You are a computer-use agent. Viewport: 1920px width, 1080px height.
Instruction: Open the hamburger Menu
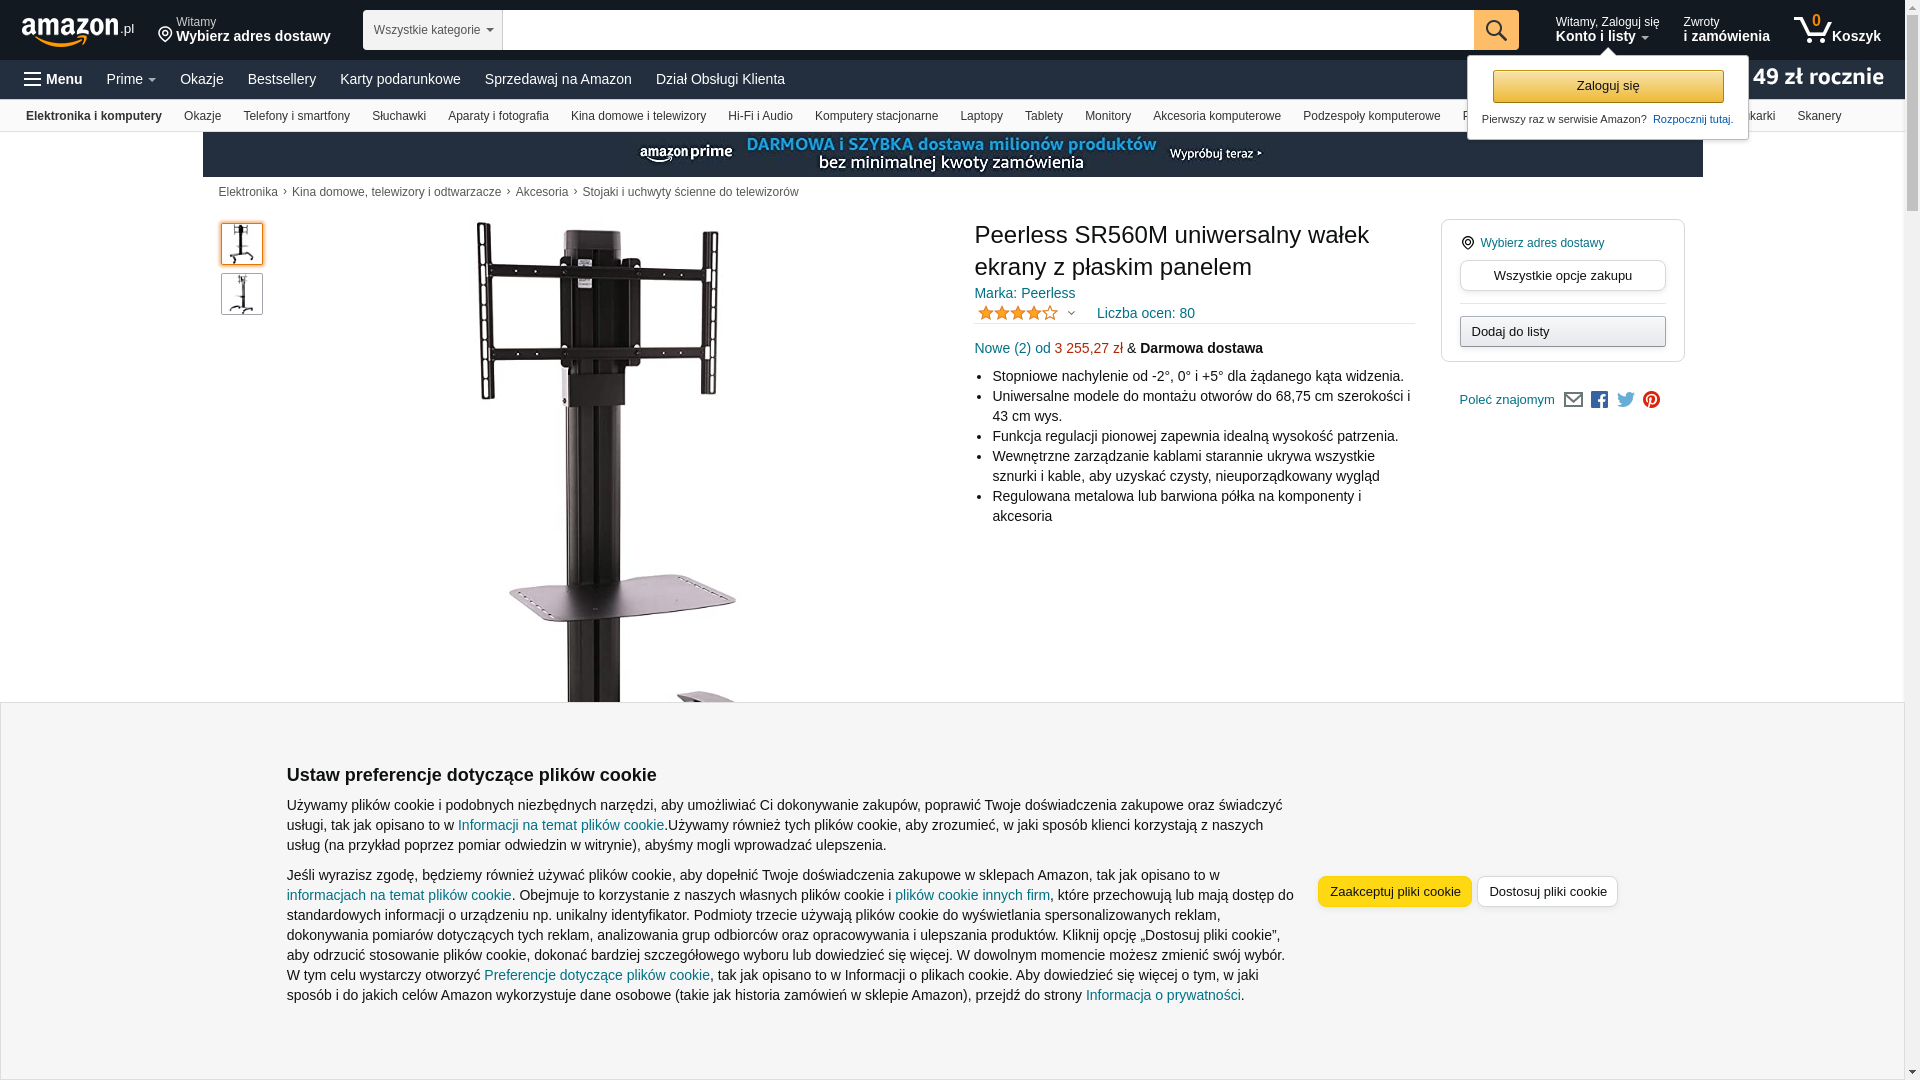(x=53, y=79)
